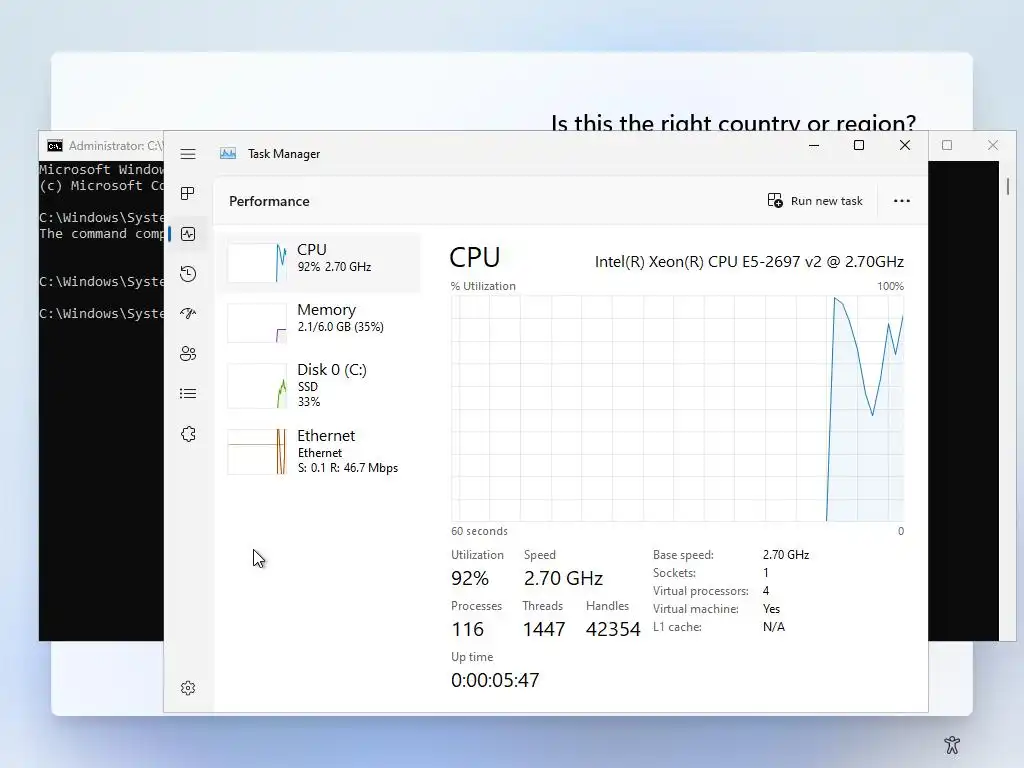Open Startup apps page in sidebar
This screenshot has width=1024, height=768.
[188, 313]
